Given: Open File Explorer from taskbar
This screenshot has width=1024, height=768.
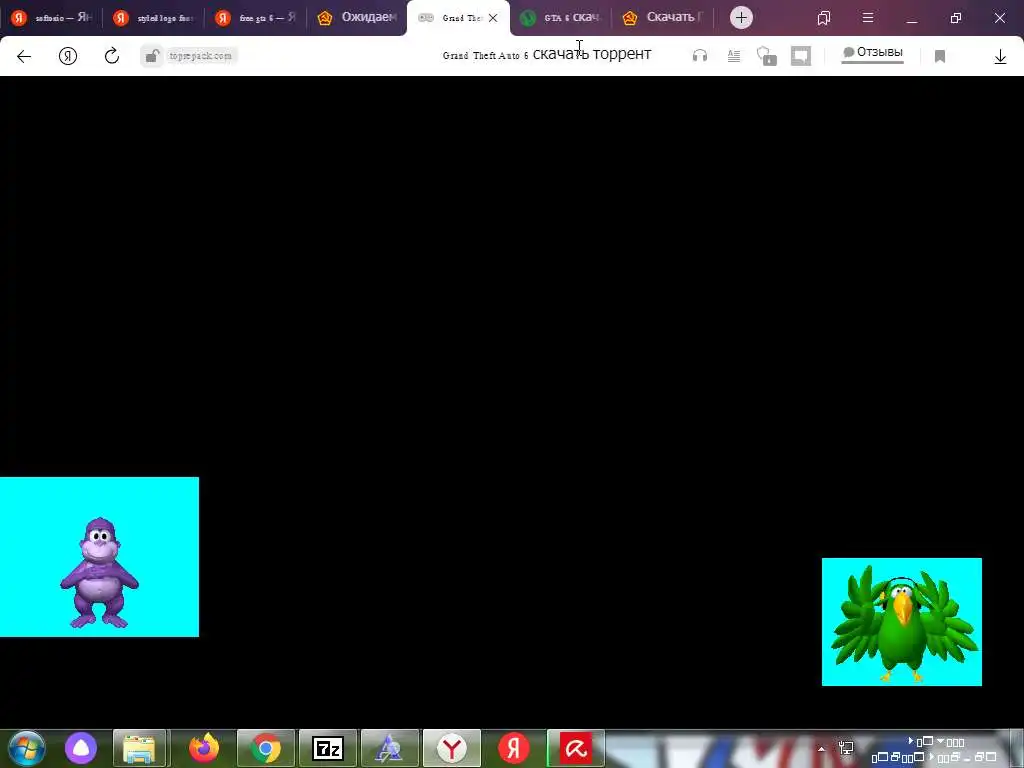Looking at the screenshot, I should coord(140,748).
